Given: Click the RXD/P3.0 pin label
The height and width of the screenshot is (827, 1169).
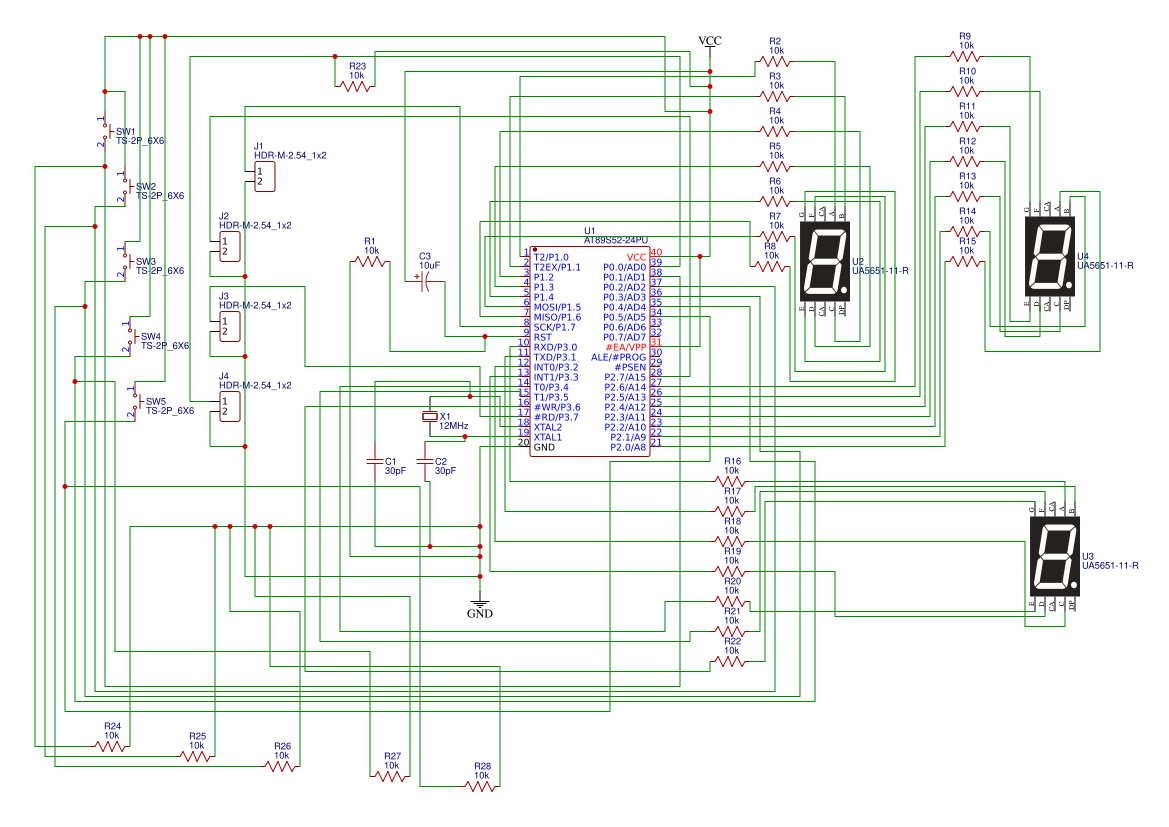Looking at the screenshot, I should pos(555,348).
